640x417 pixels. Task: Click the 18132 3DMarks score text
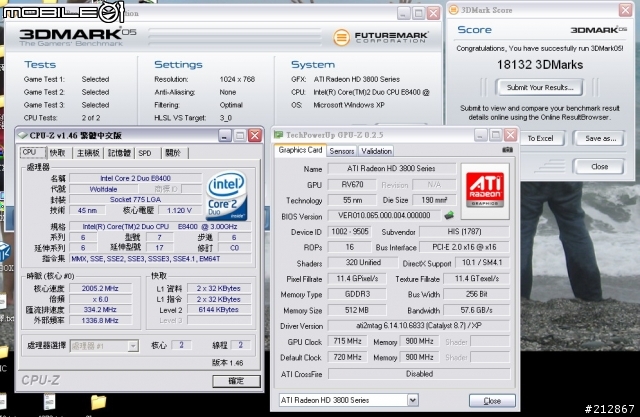click(x=540, y=64)
